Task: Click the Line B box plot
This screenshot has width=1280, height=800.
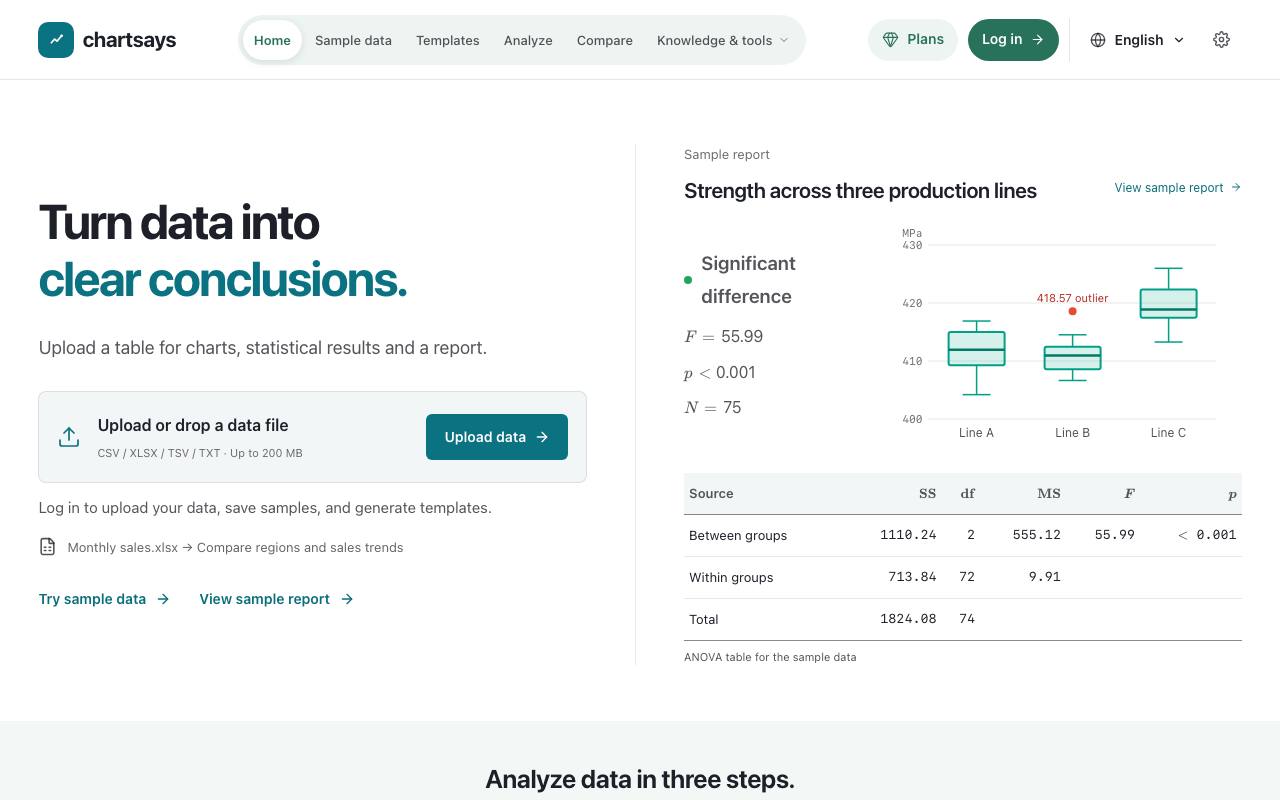Action: [1072, 357]
